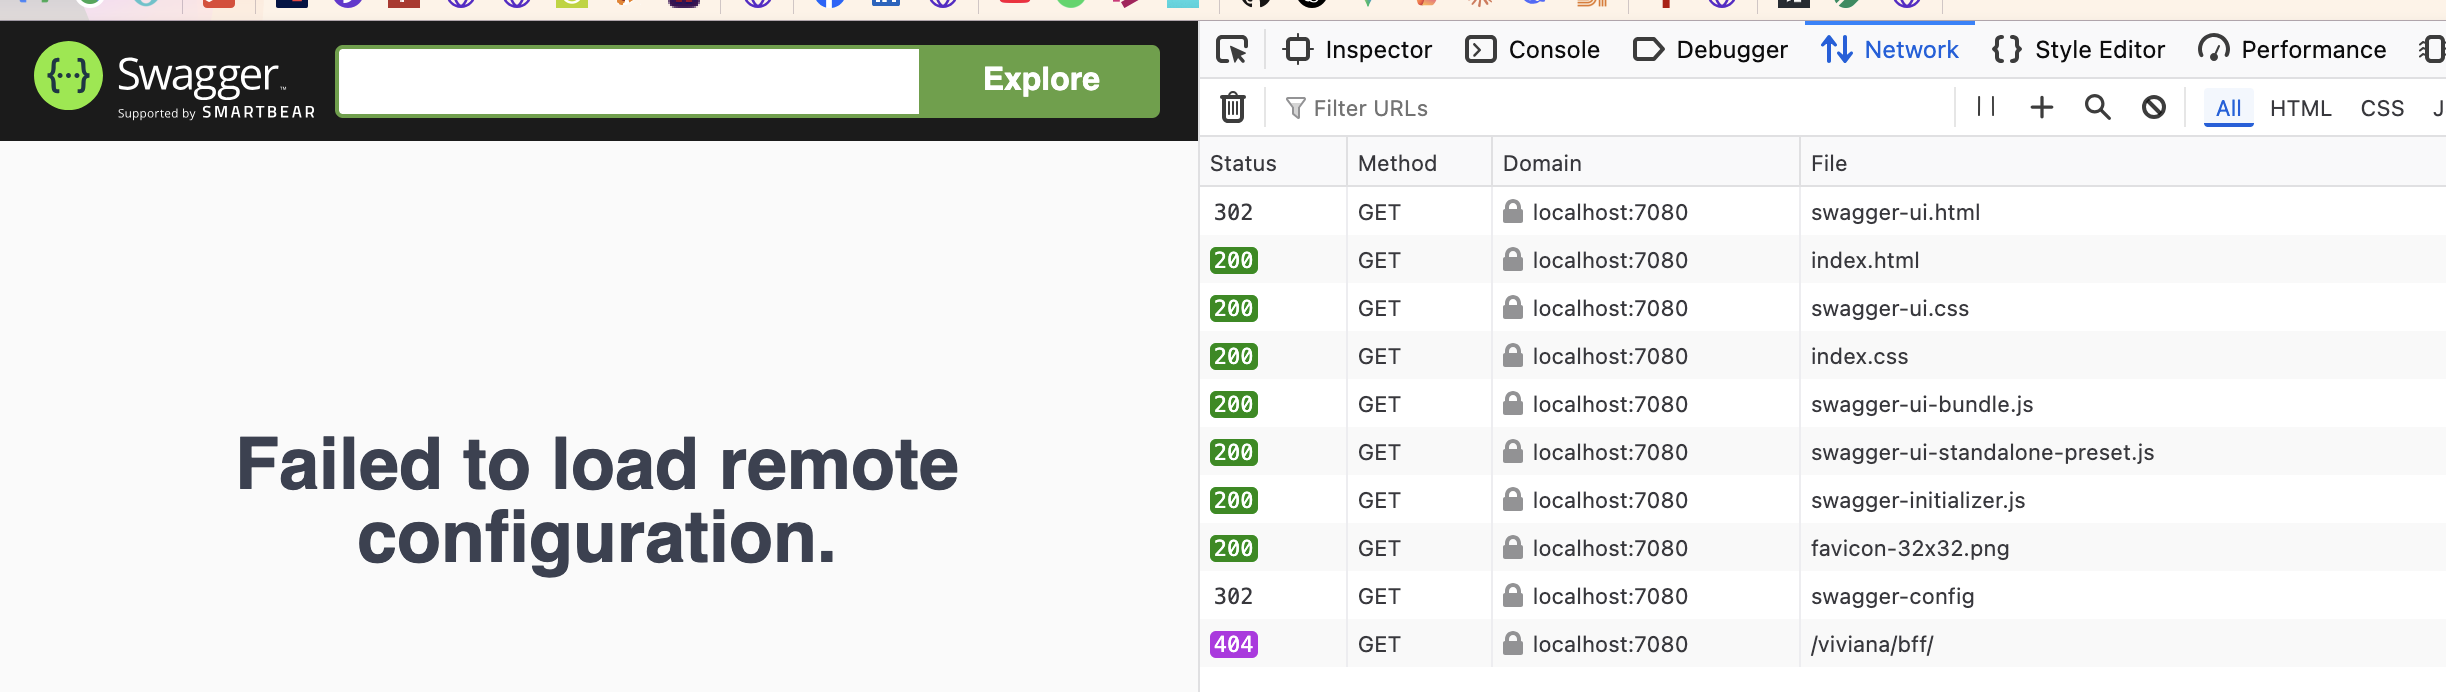Select the All filter
Image resolution: width=2446 pixels, height=692 pixels.
pos(2228,108)
